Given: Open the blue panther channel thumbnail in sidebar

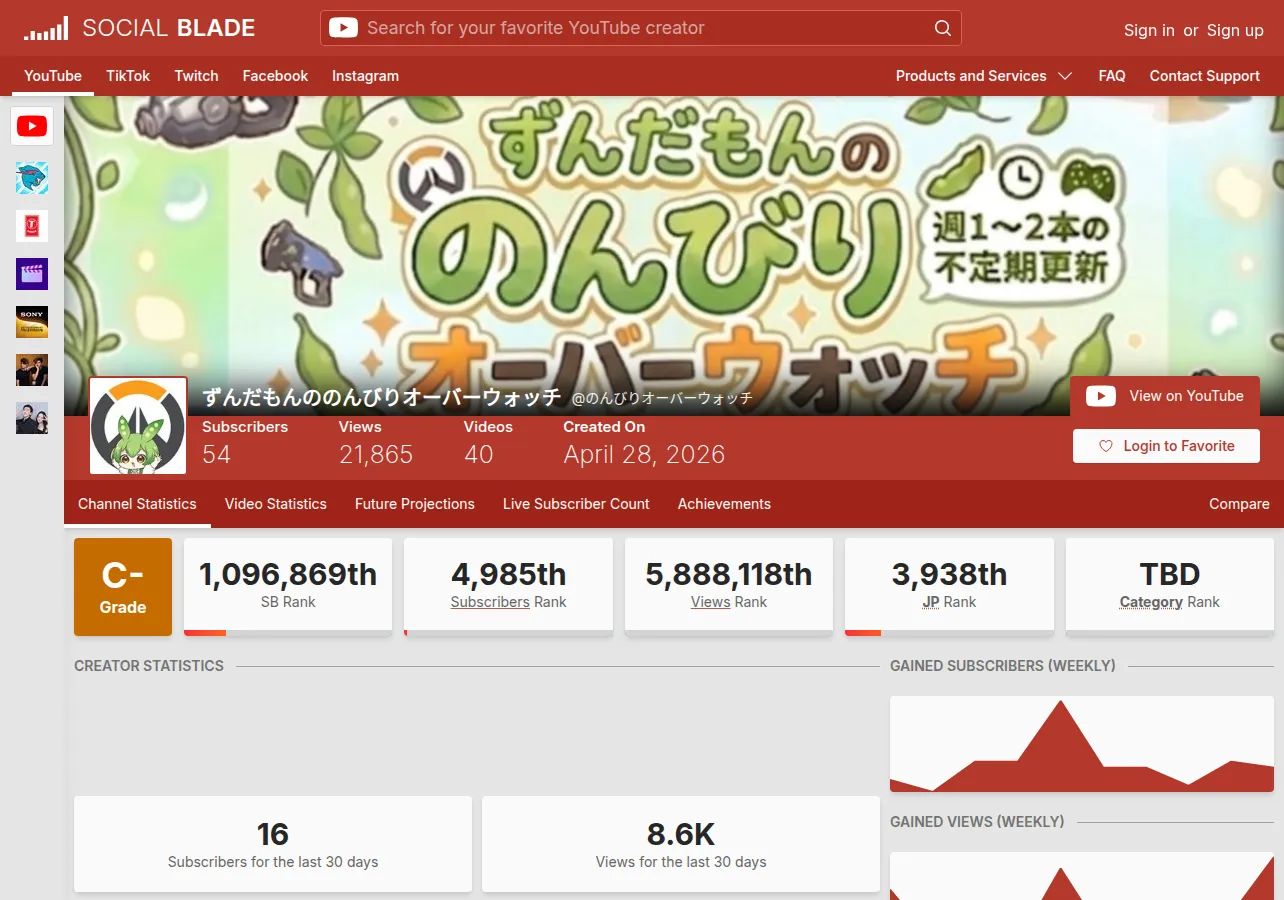Looking at the screenshot, I should [32, 178].
